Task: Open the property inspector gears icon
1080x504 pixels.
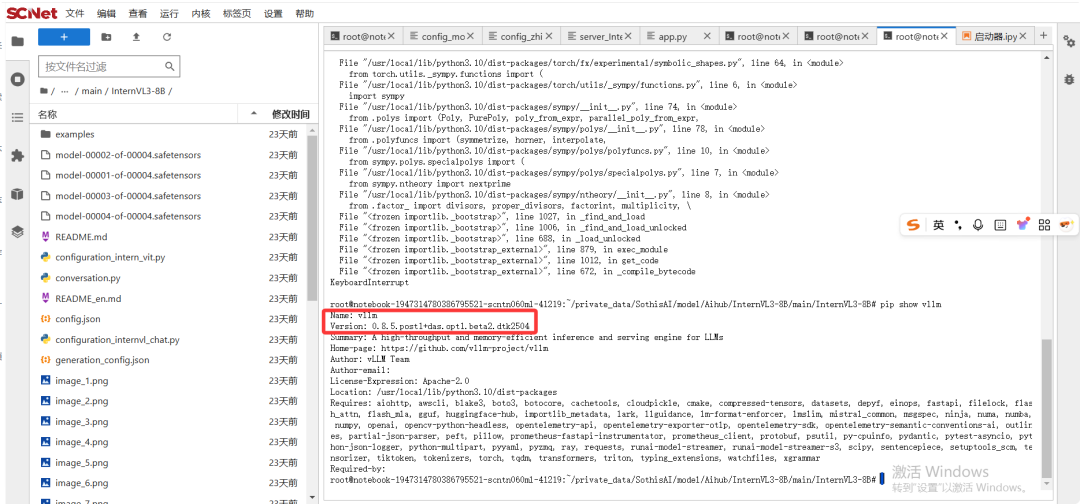Action: pyautogui.click(x=1069, y=42)
